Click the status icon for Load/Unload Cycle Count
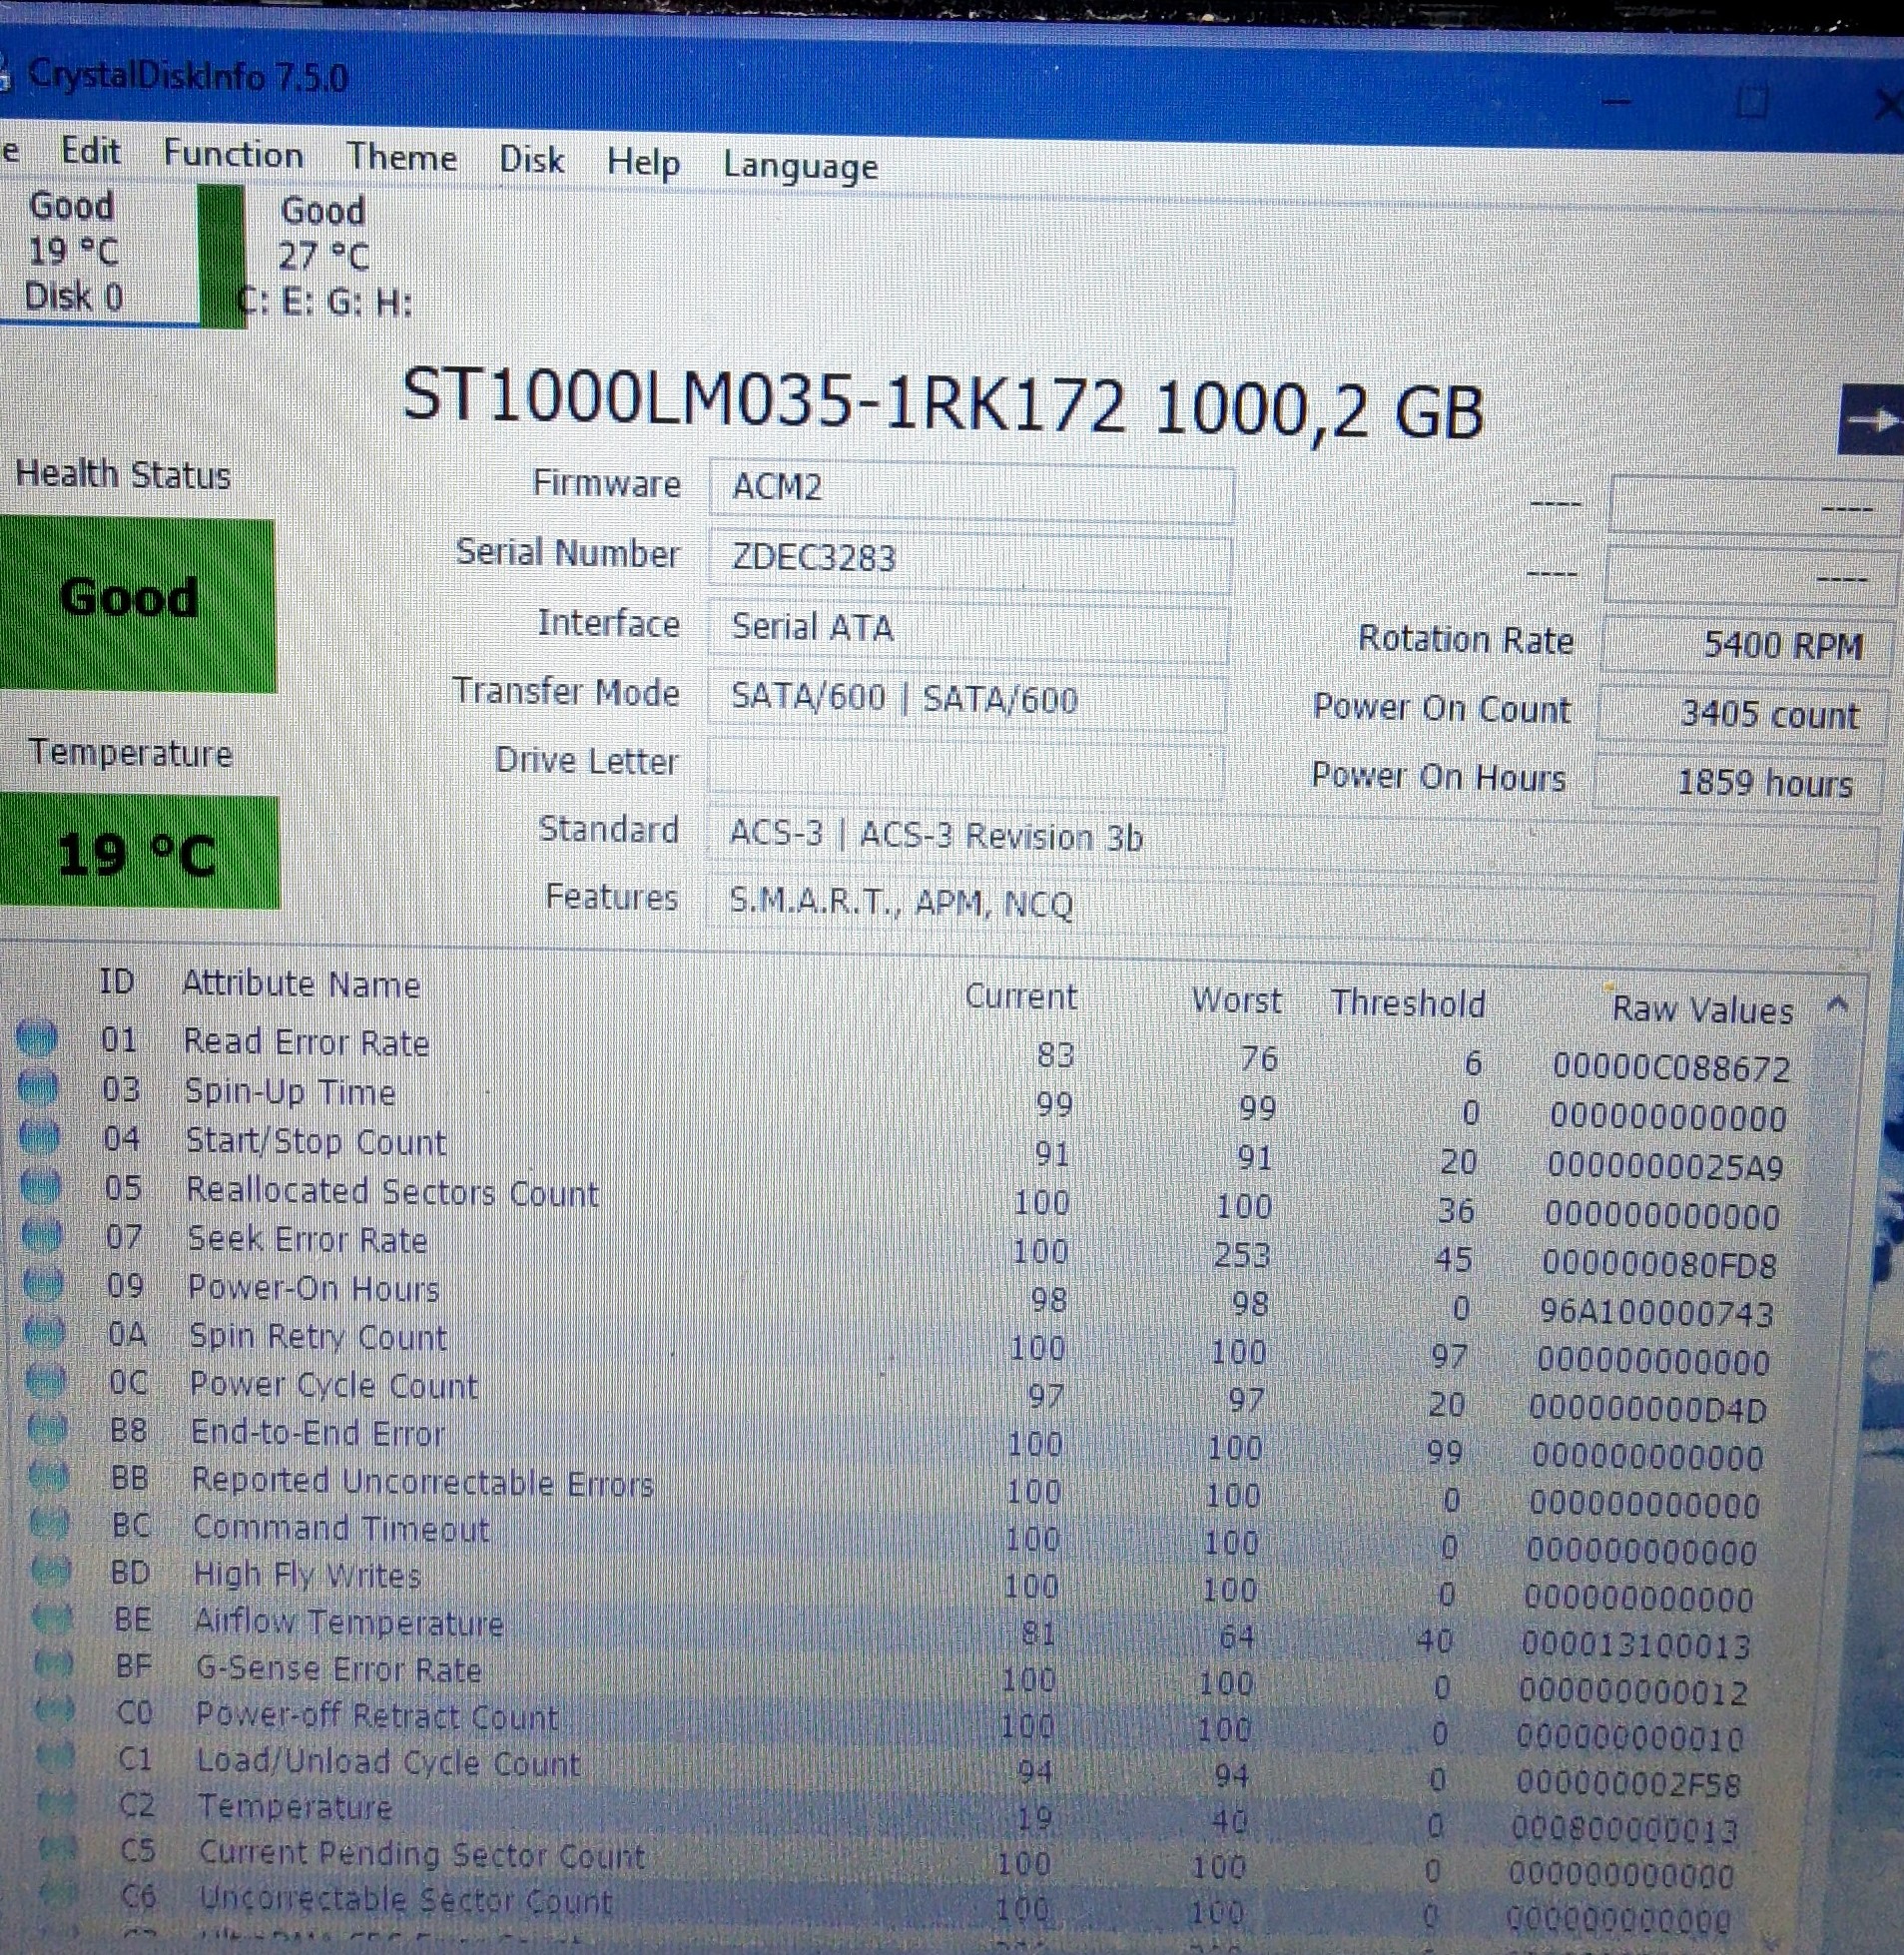1904x1955 pixels. pyautogui.click(x=56, y=1757)
